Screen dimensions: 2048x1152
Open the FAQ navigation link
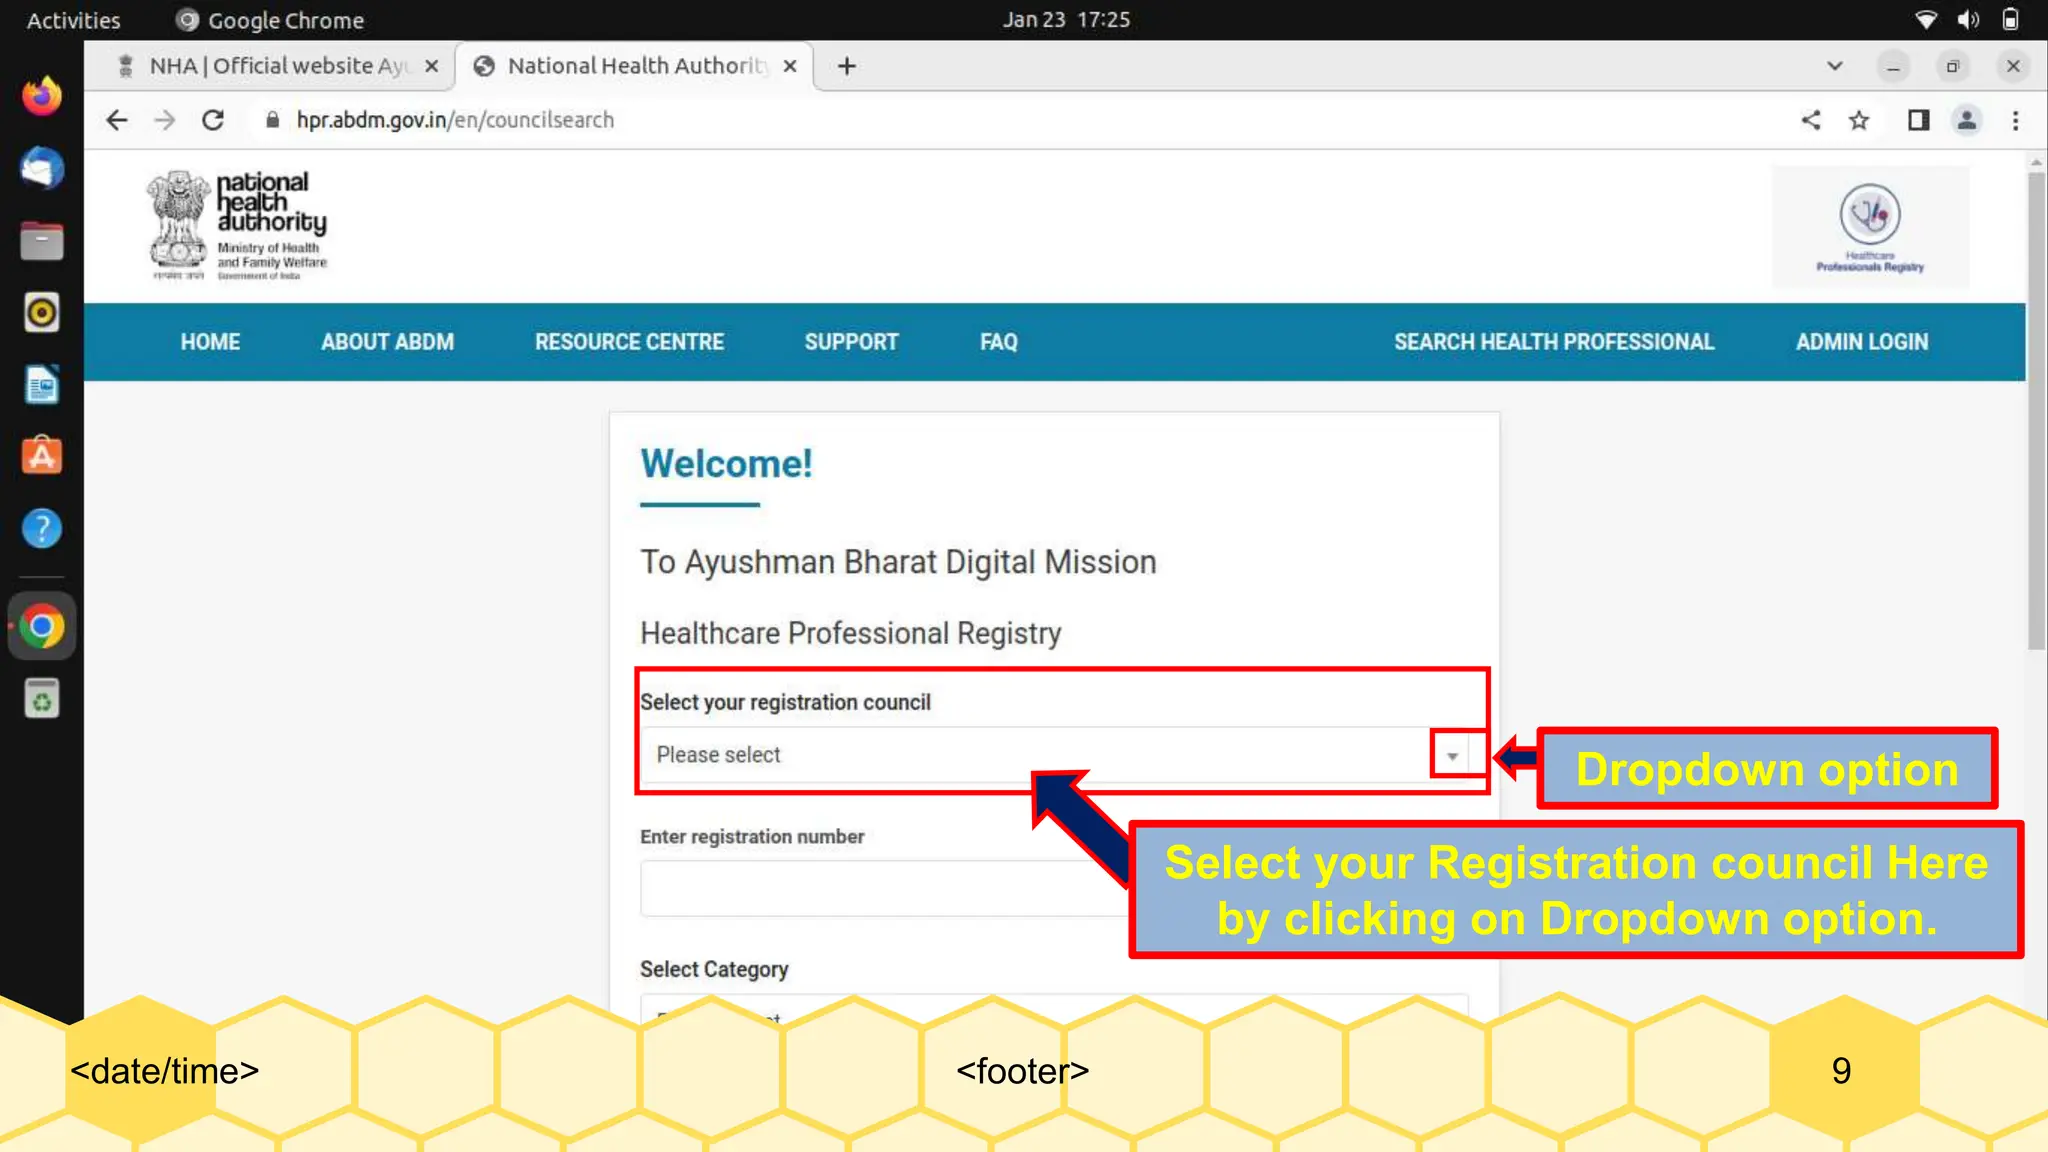coord(998,342)
